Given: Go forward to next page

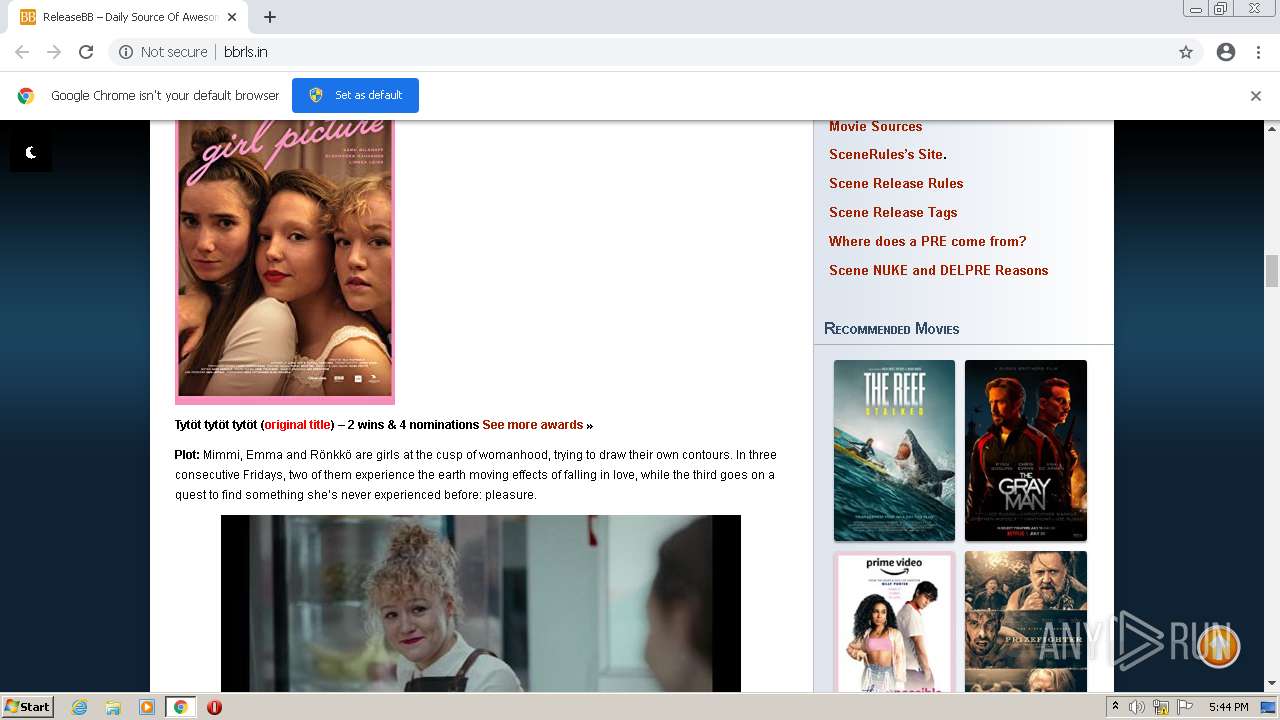Looking at the screenshot, I should click(54, 52).
